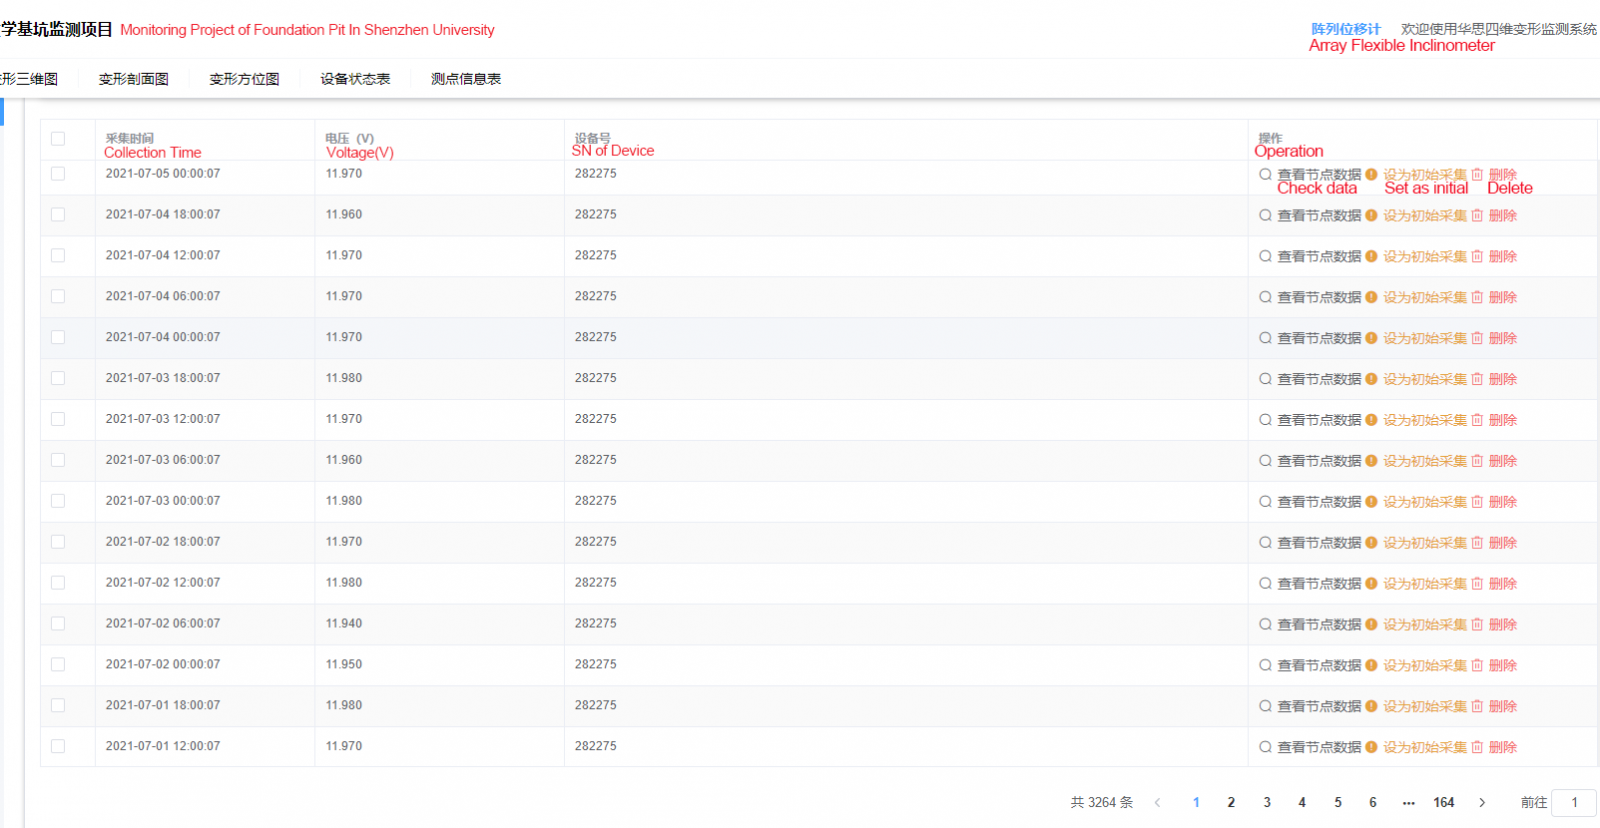
Task: Click trash icon in 2021-07-01 12:00:07 row
Action: click(x=1477, y=747)
